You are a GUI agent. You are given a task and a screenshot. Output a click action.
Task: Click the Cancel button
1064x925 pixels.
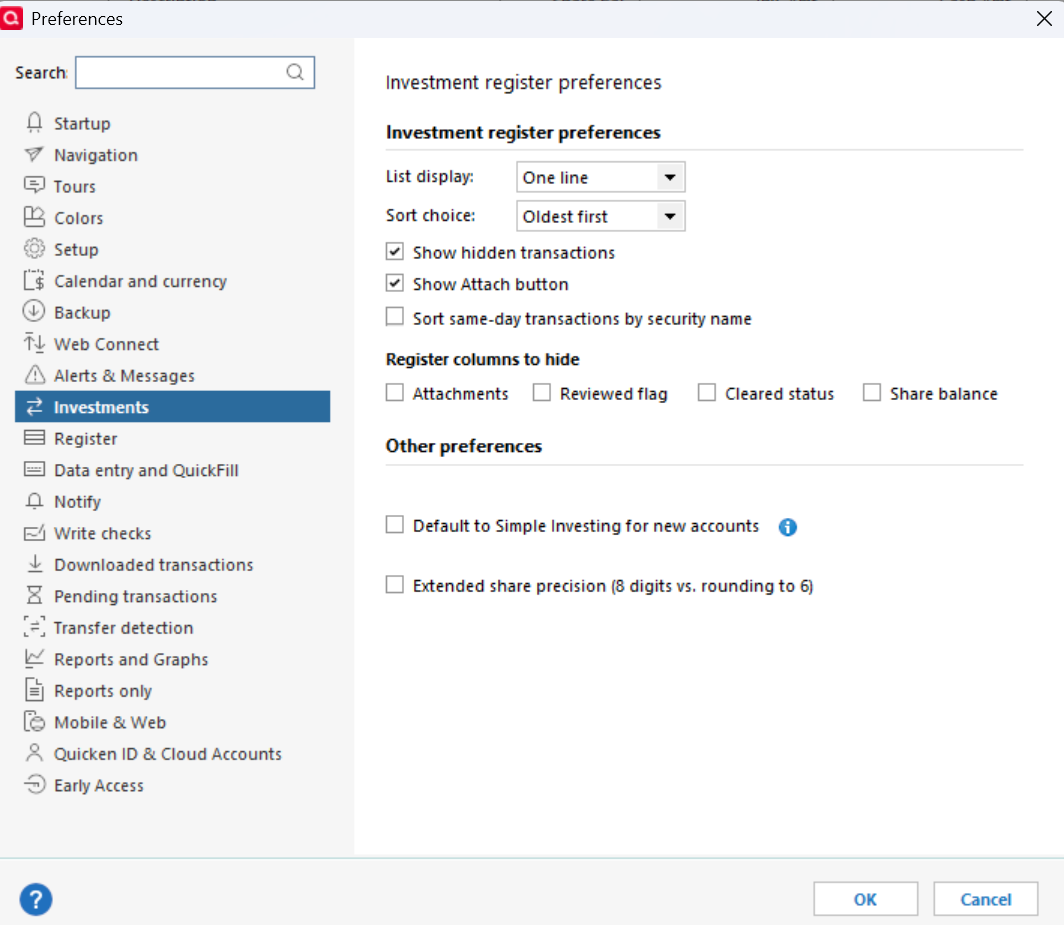point(985,899)
